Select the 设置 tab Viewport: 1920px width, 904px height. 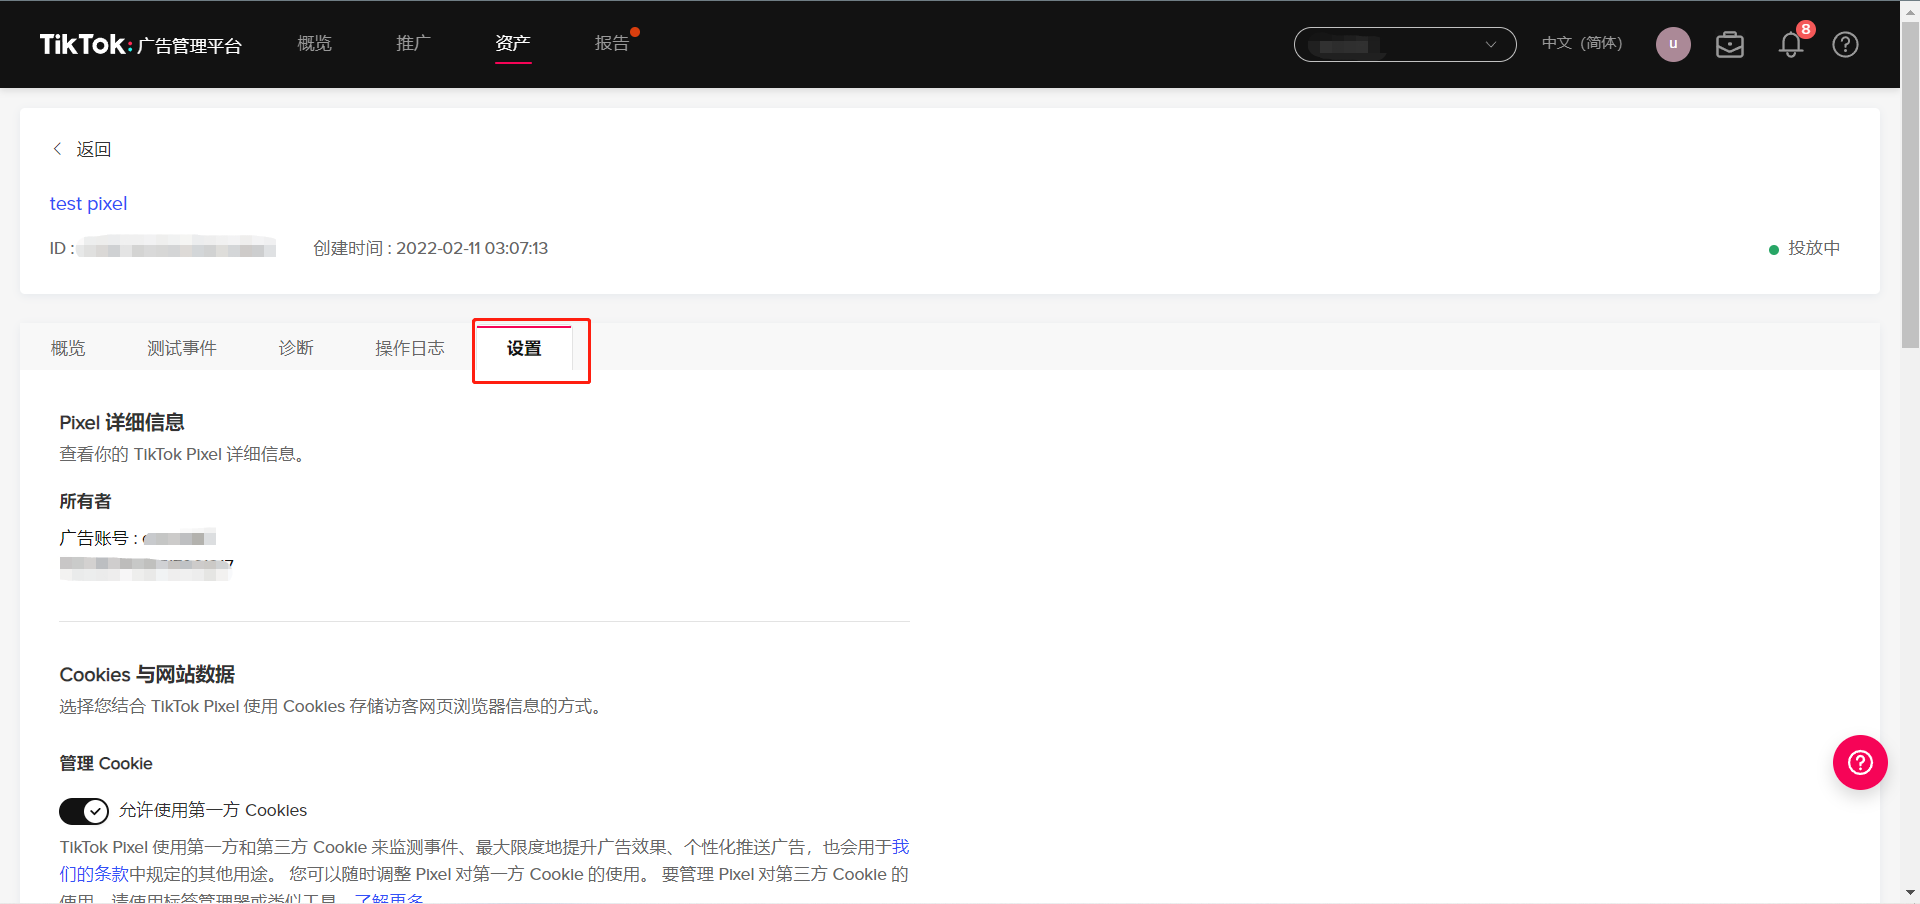(524, 348)
